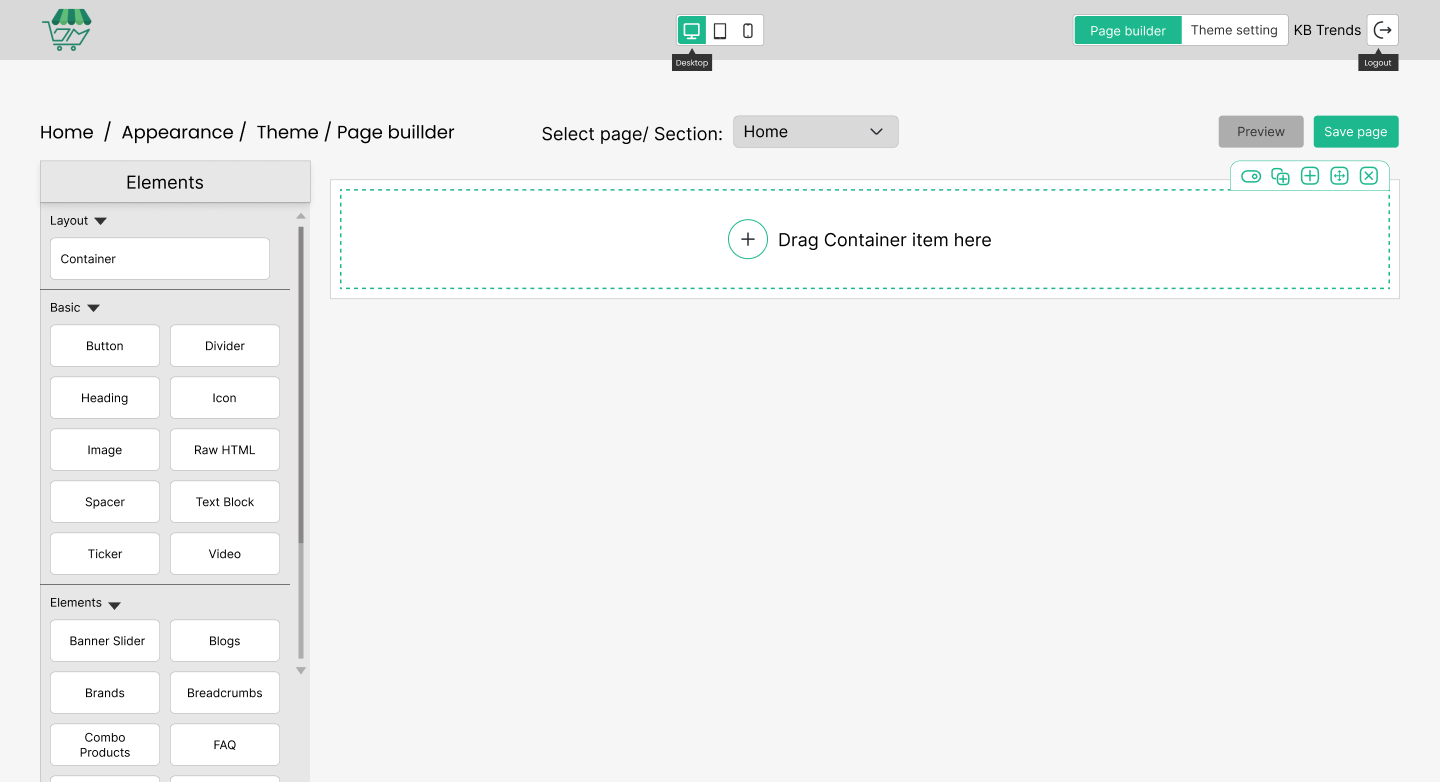Go to Theme breadcrumb
This screenshot has height=782, width=1440.
point(287,132)
